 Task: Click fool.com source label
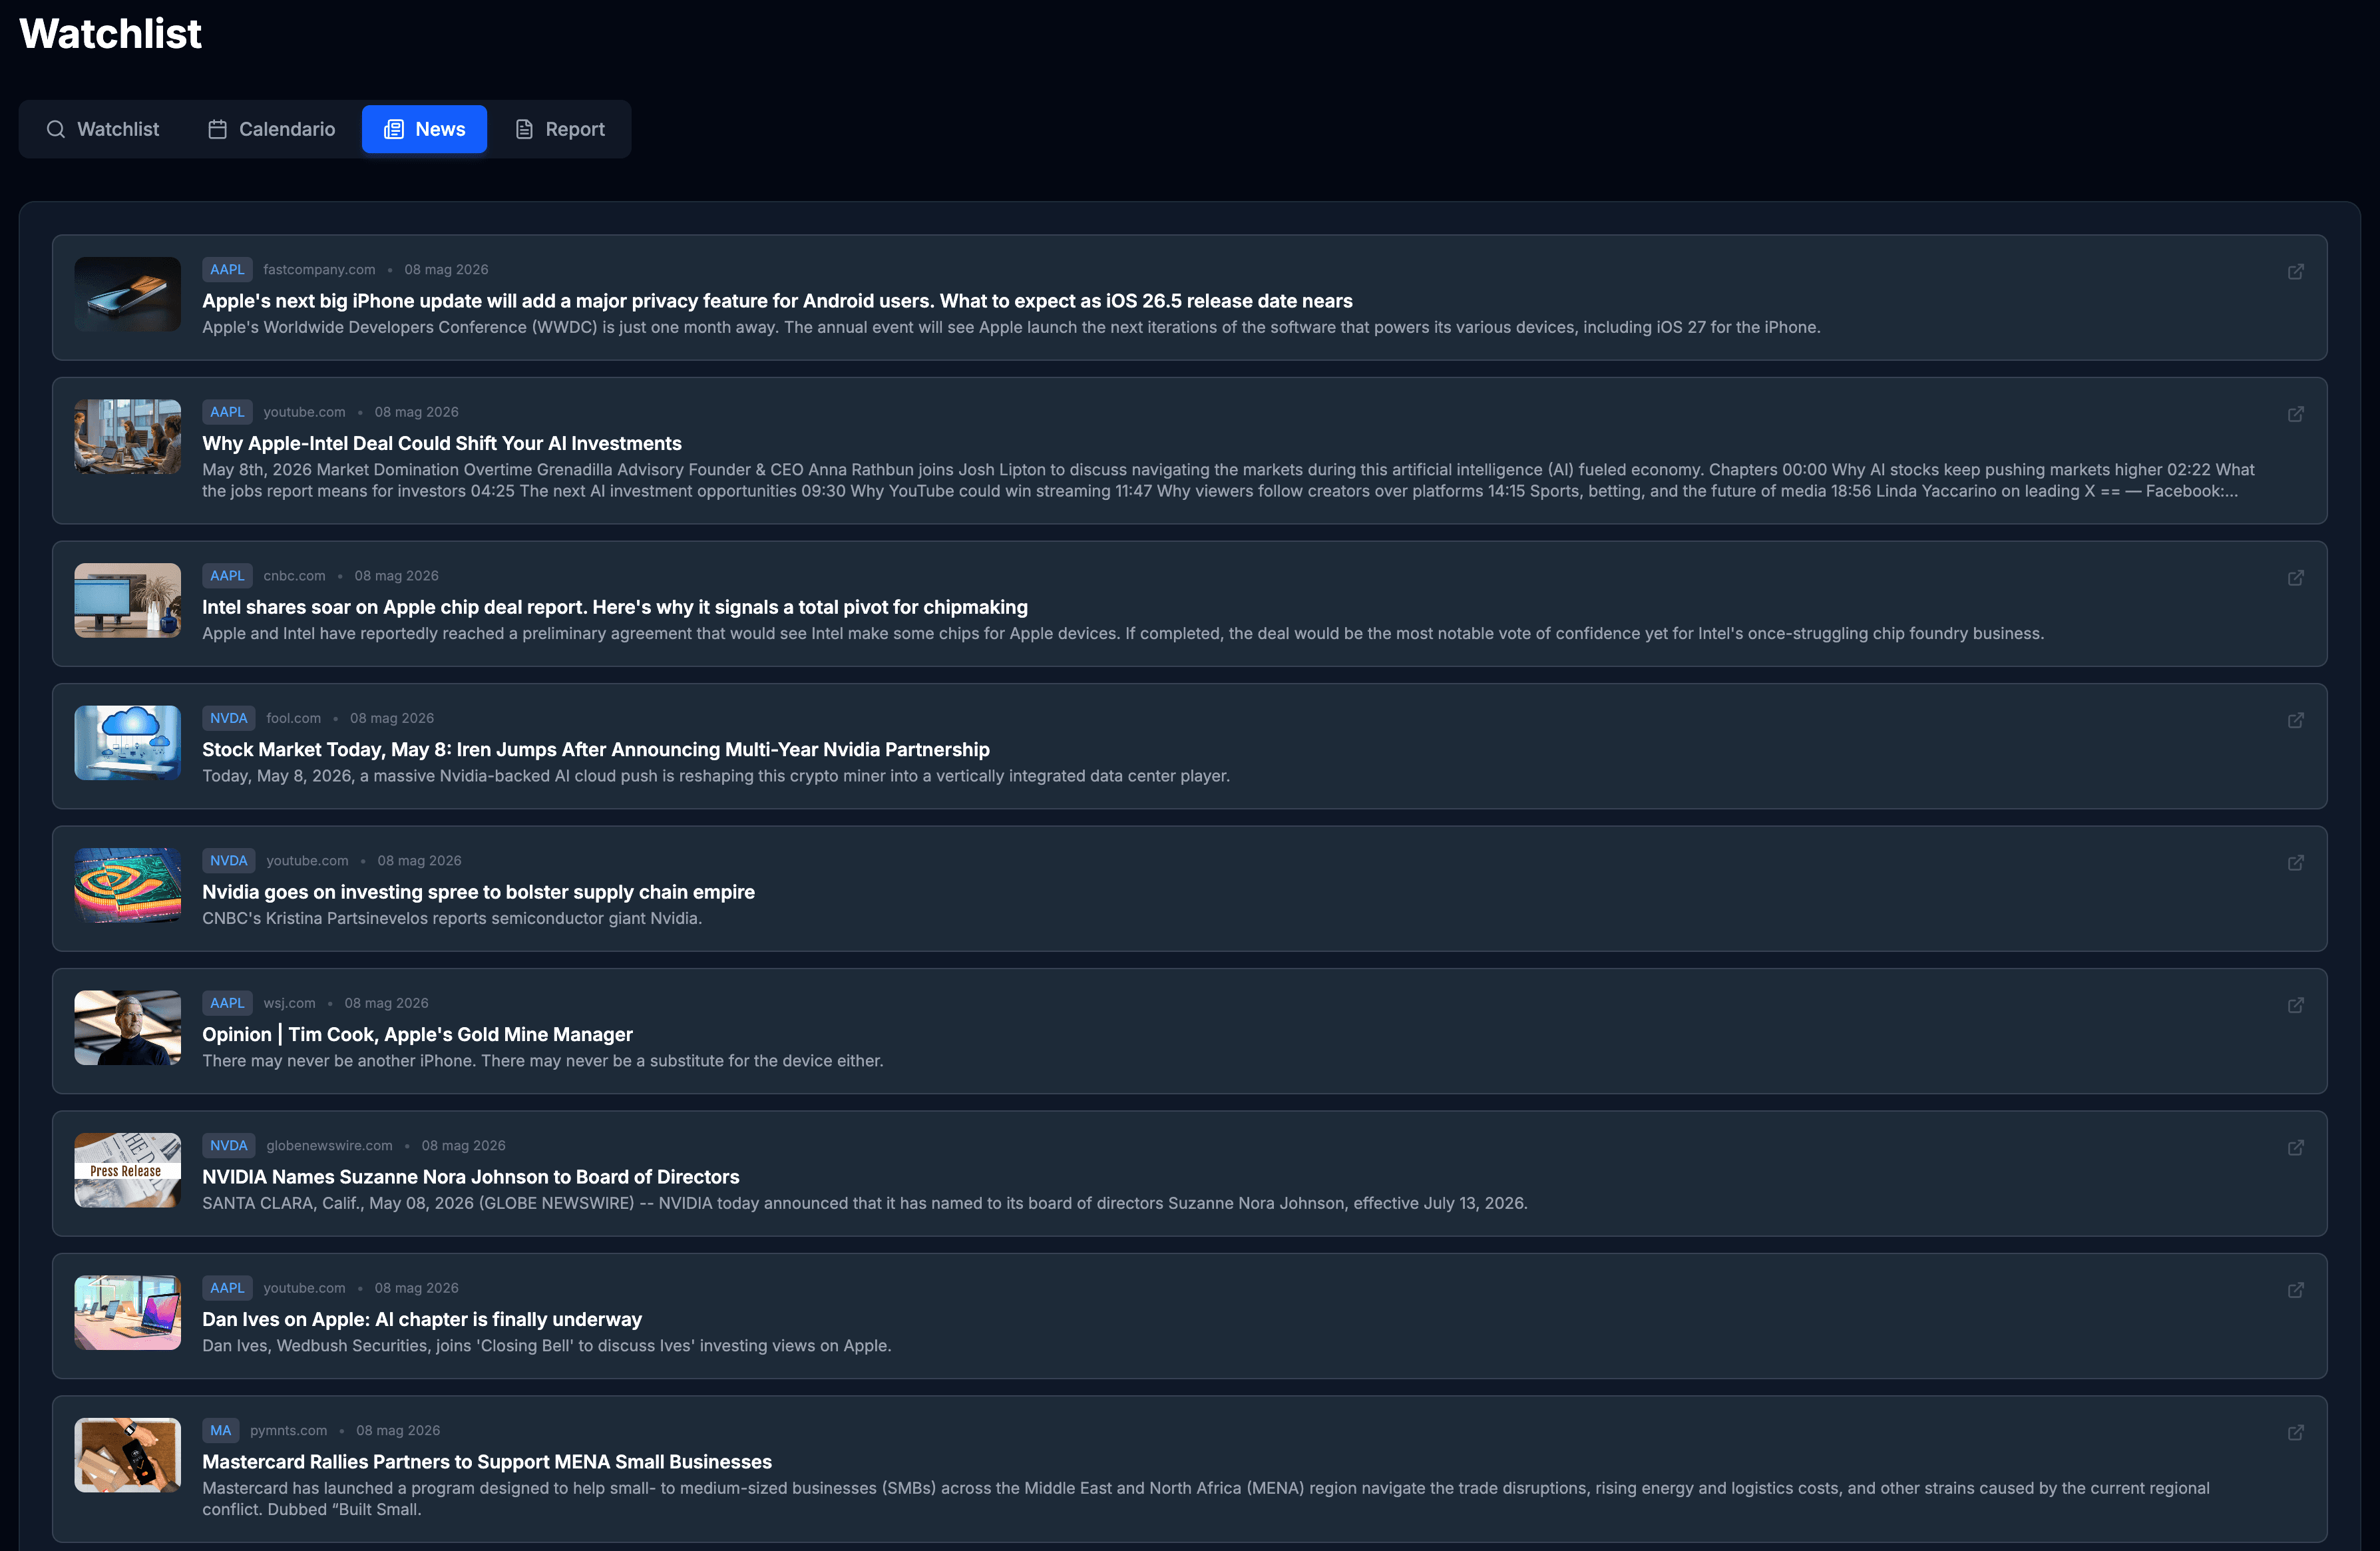(293, 718)
